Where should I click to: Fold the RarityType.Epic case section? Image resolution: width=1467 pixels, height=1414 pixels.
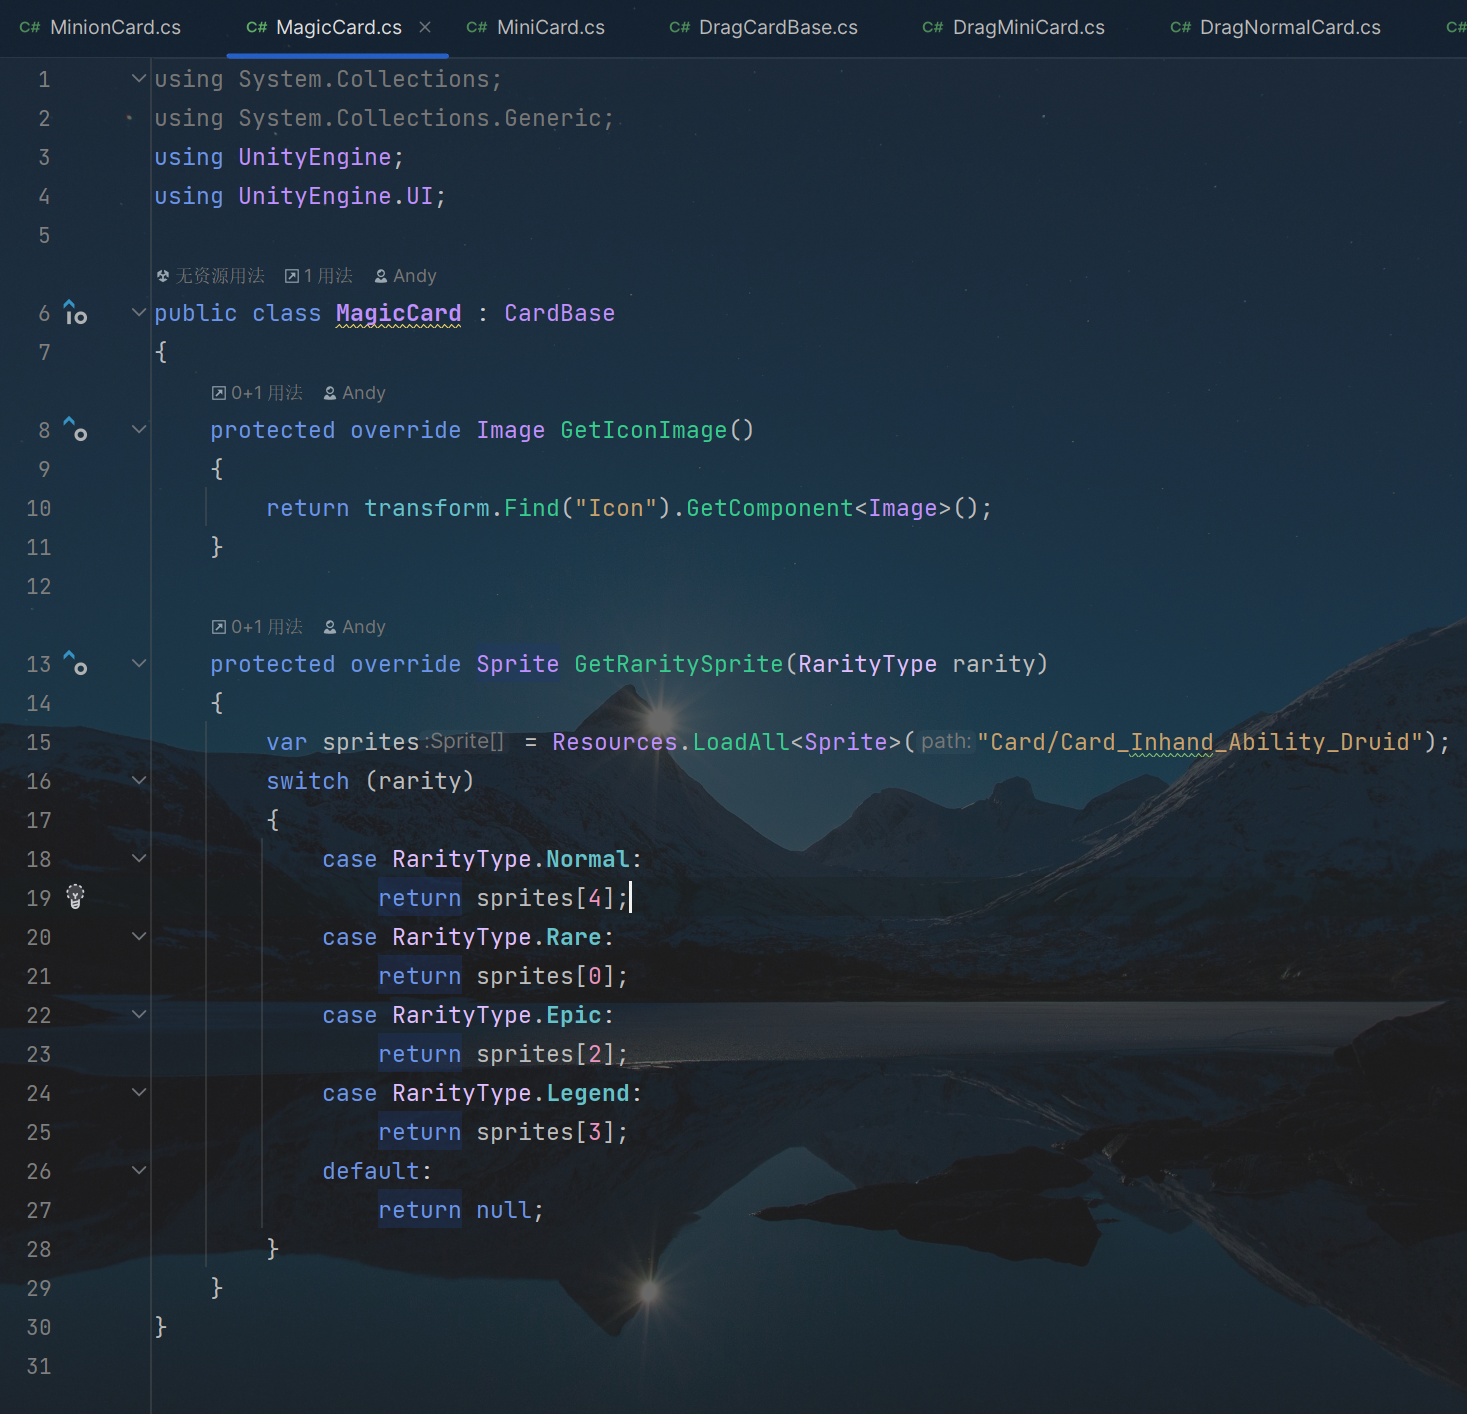pos(139,1015)
